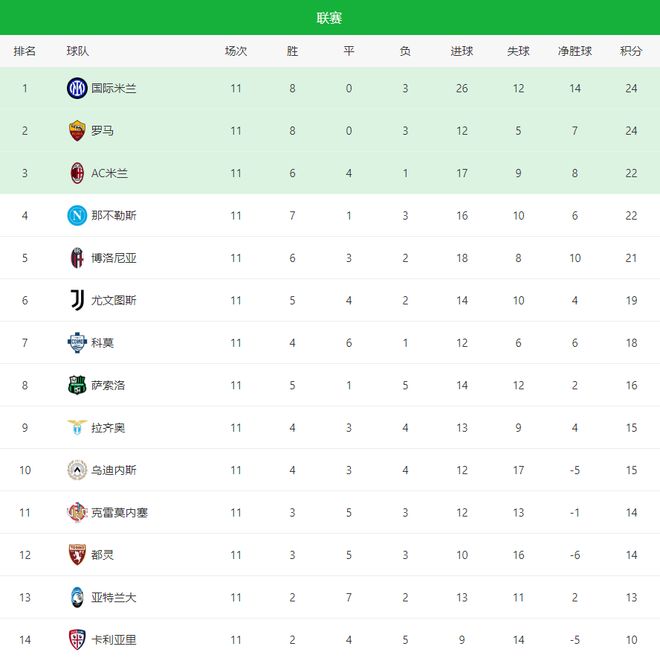Open the 卡利亚里 team link
660x658 pixels.
pyautogui.click(x=114, y=640)
